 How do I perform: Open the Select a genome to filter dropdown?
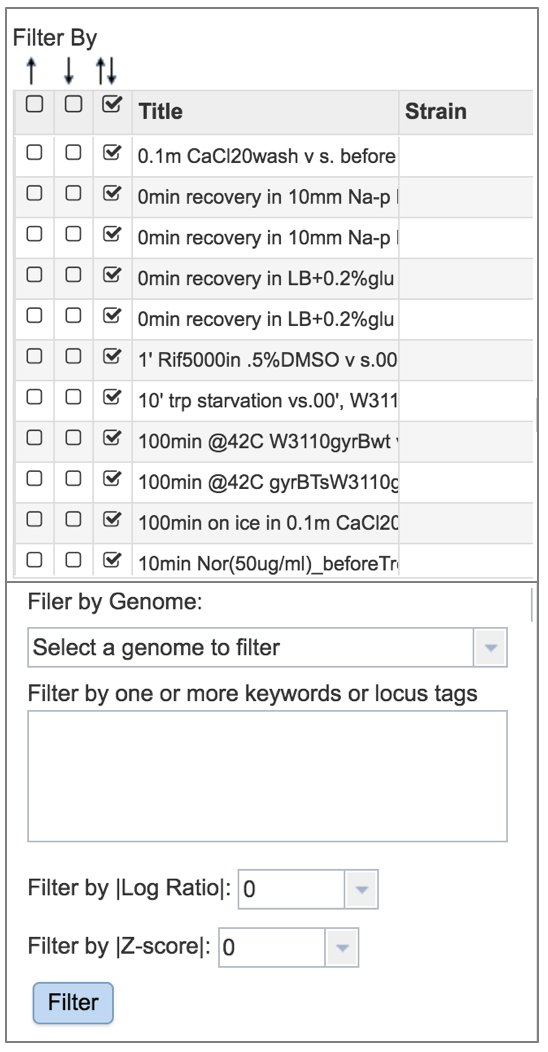click(267, 647)
